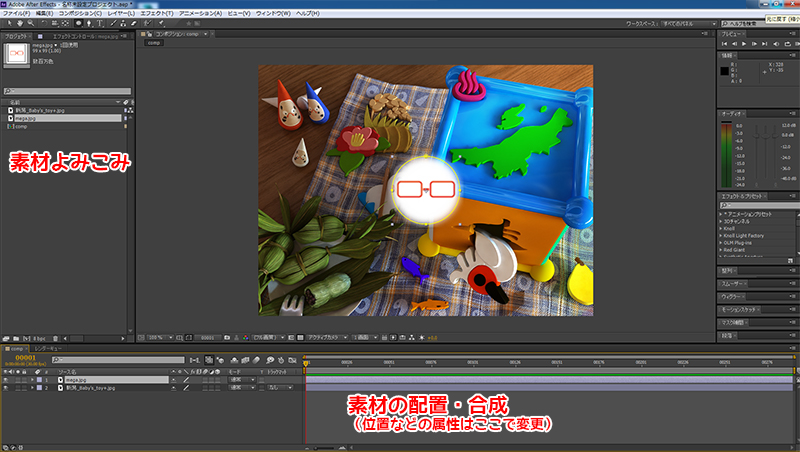Toggle motion blur switch in timeline header

257,359
